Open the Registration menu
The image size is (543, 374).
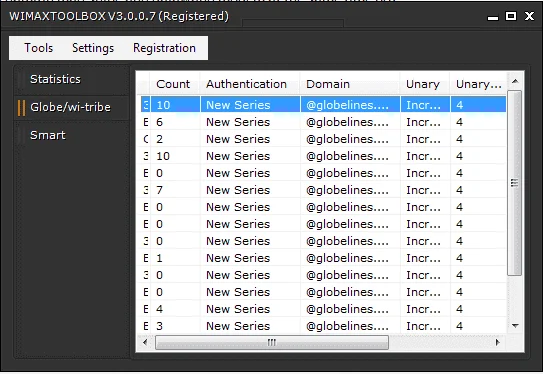pos(164,48)
